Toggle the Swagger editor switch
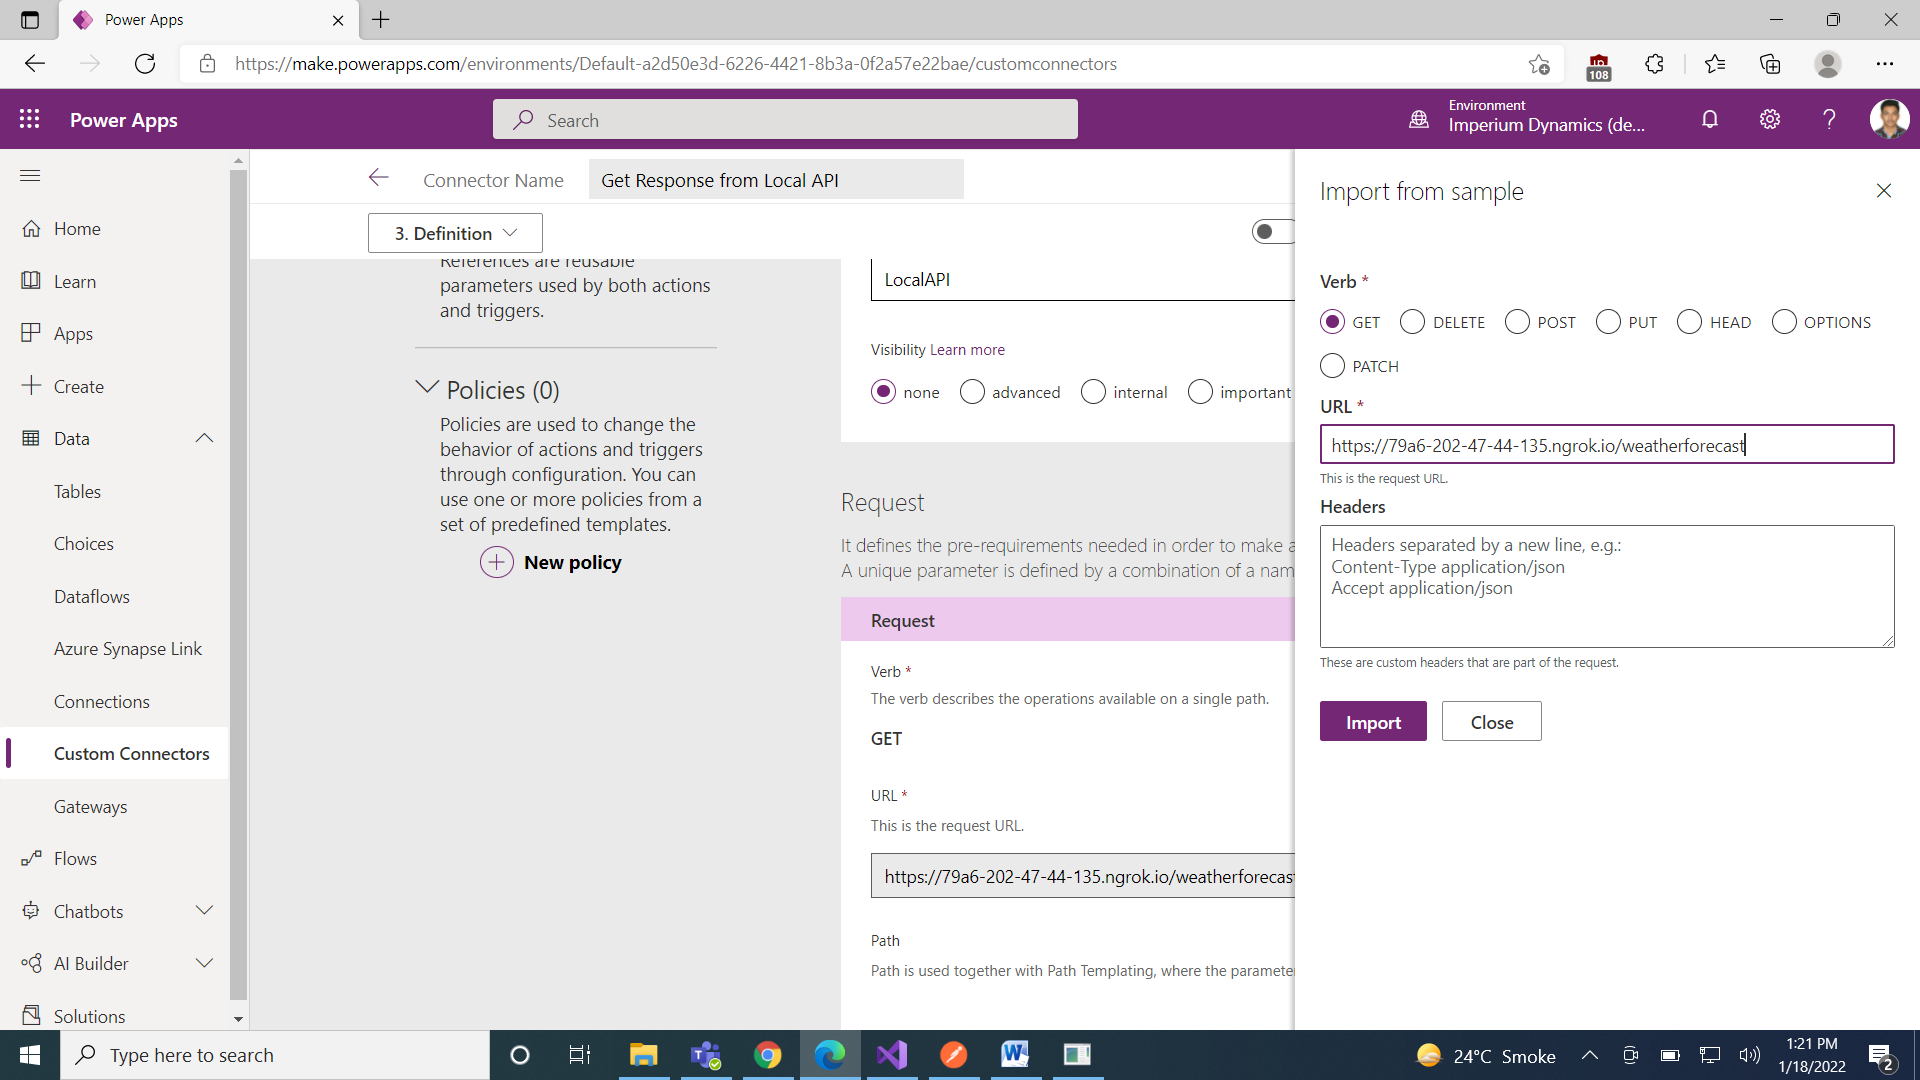The image size is (1920, 1080). [x=1272, y=232]
